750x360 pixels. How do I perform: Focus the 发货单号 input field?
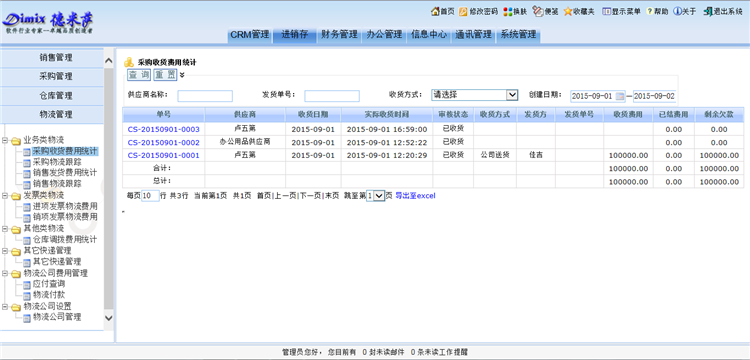332,96
